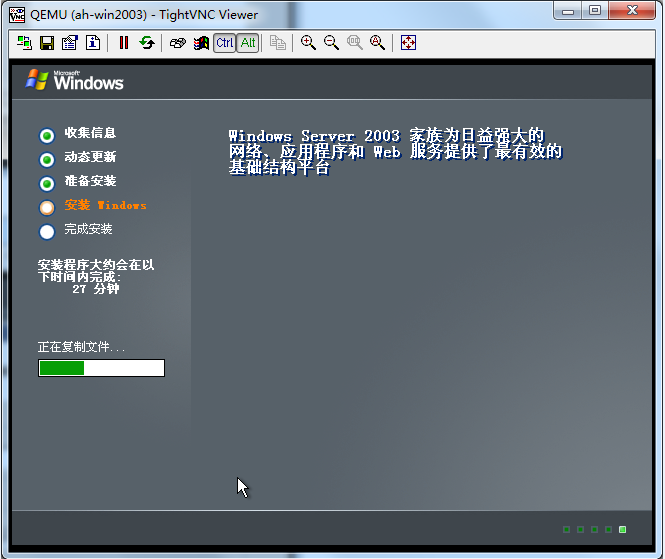This screenshot has width=665, height=559.
Task: Send Ctrl+Alt+Del to the remote machine
Action: point(177,43)
